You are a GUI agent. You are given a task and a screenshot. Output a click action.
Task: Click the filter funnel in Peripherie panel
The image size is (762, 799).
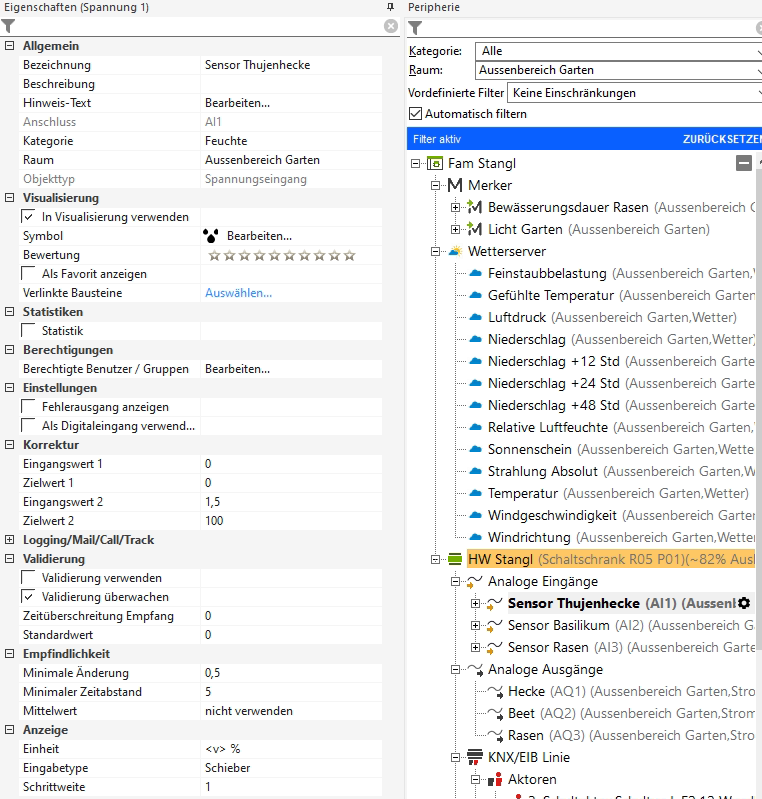pos(415,28)
